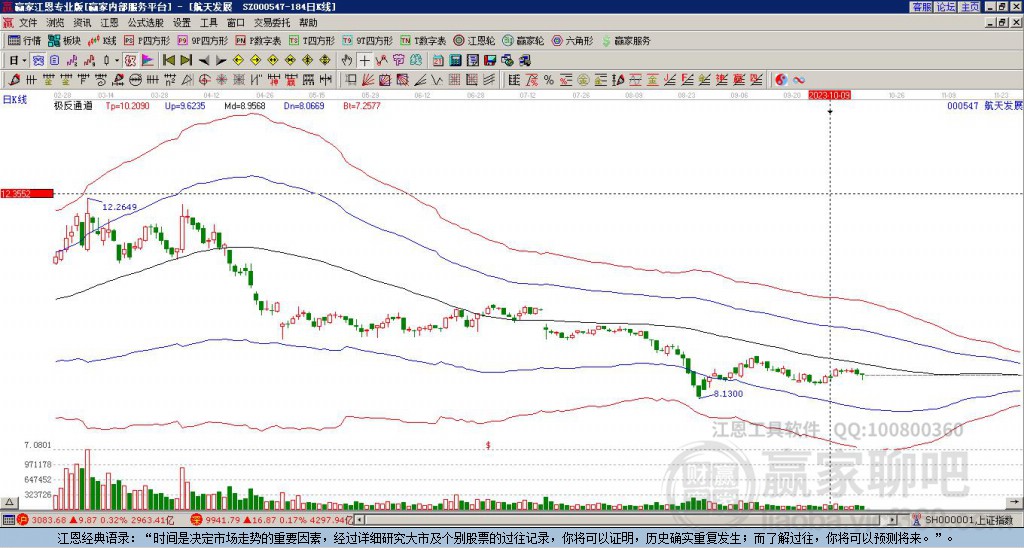Toggle the highlighted chart-mode button beside 日
1024x548 pixels.
(x=39, y=61)
